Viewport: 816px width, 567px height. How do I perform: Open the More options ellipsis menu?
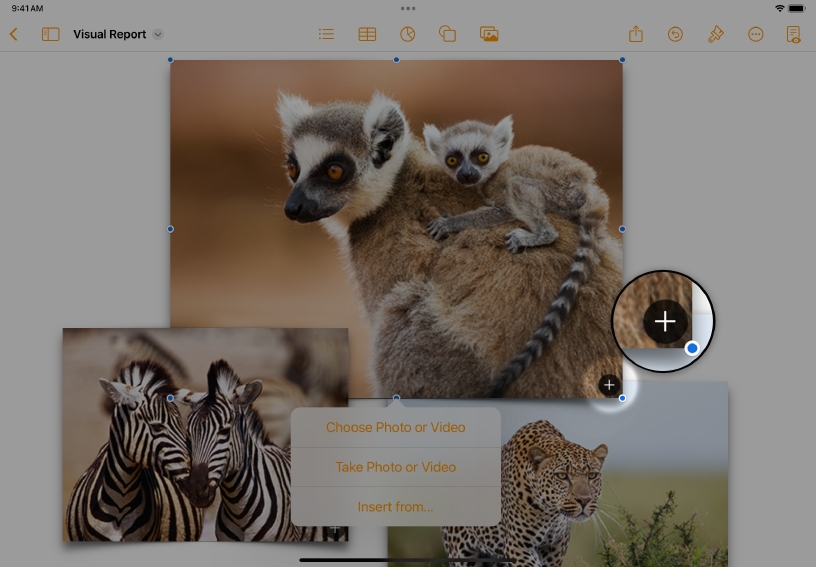[756, 34]
